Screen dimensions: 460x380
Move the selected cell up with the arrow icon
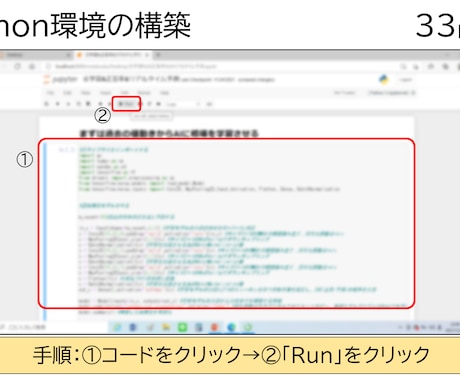tap(100, 104)
